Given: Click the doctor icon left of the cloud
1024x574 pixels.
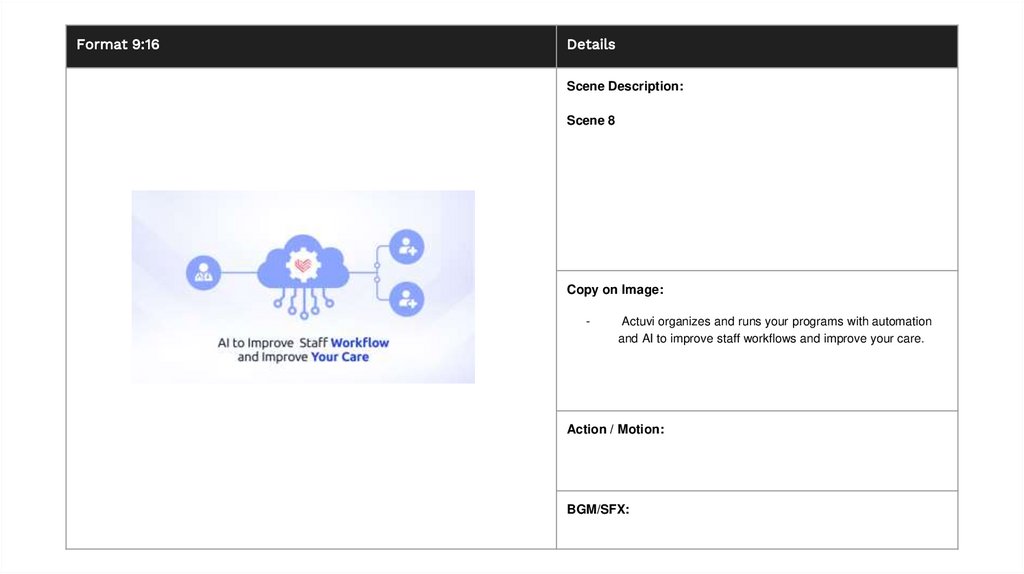Looking at the screenshot, I should [204, 272].
